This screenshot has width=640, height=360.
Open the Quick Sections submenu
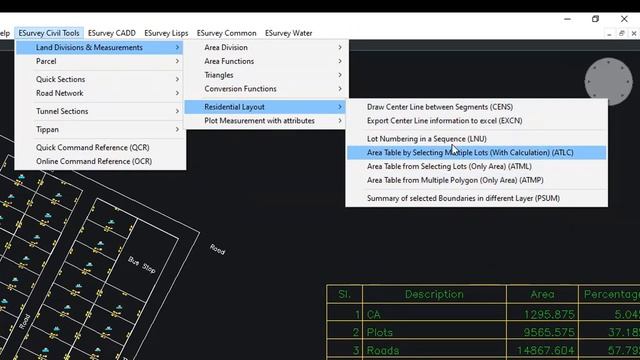(x=99, y=79)
